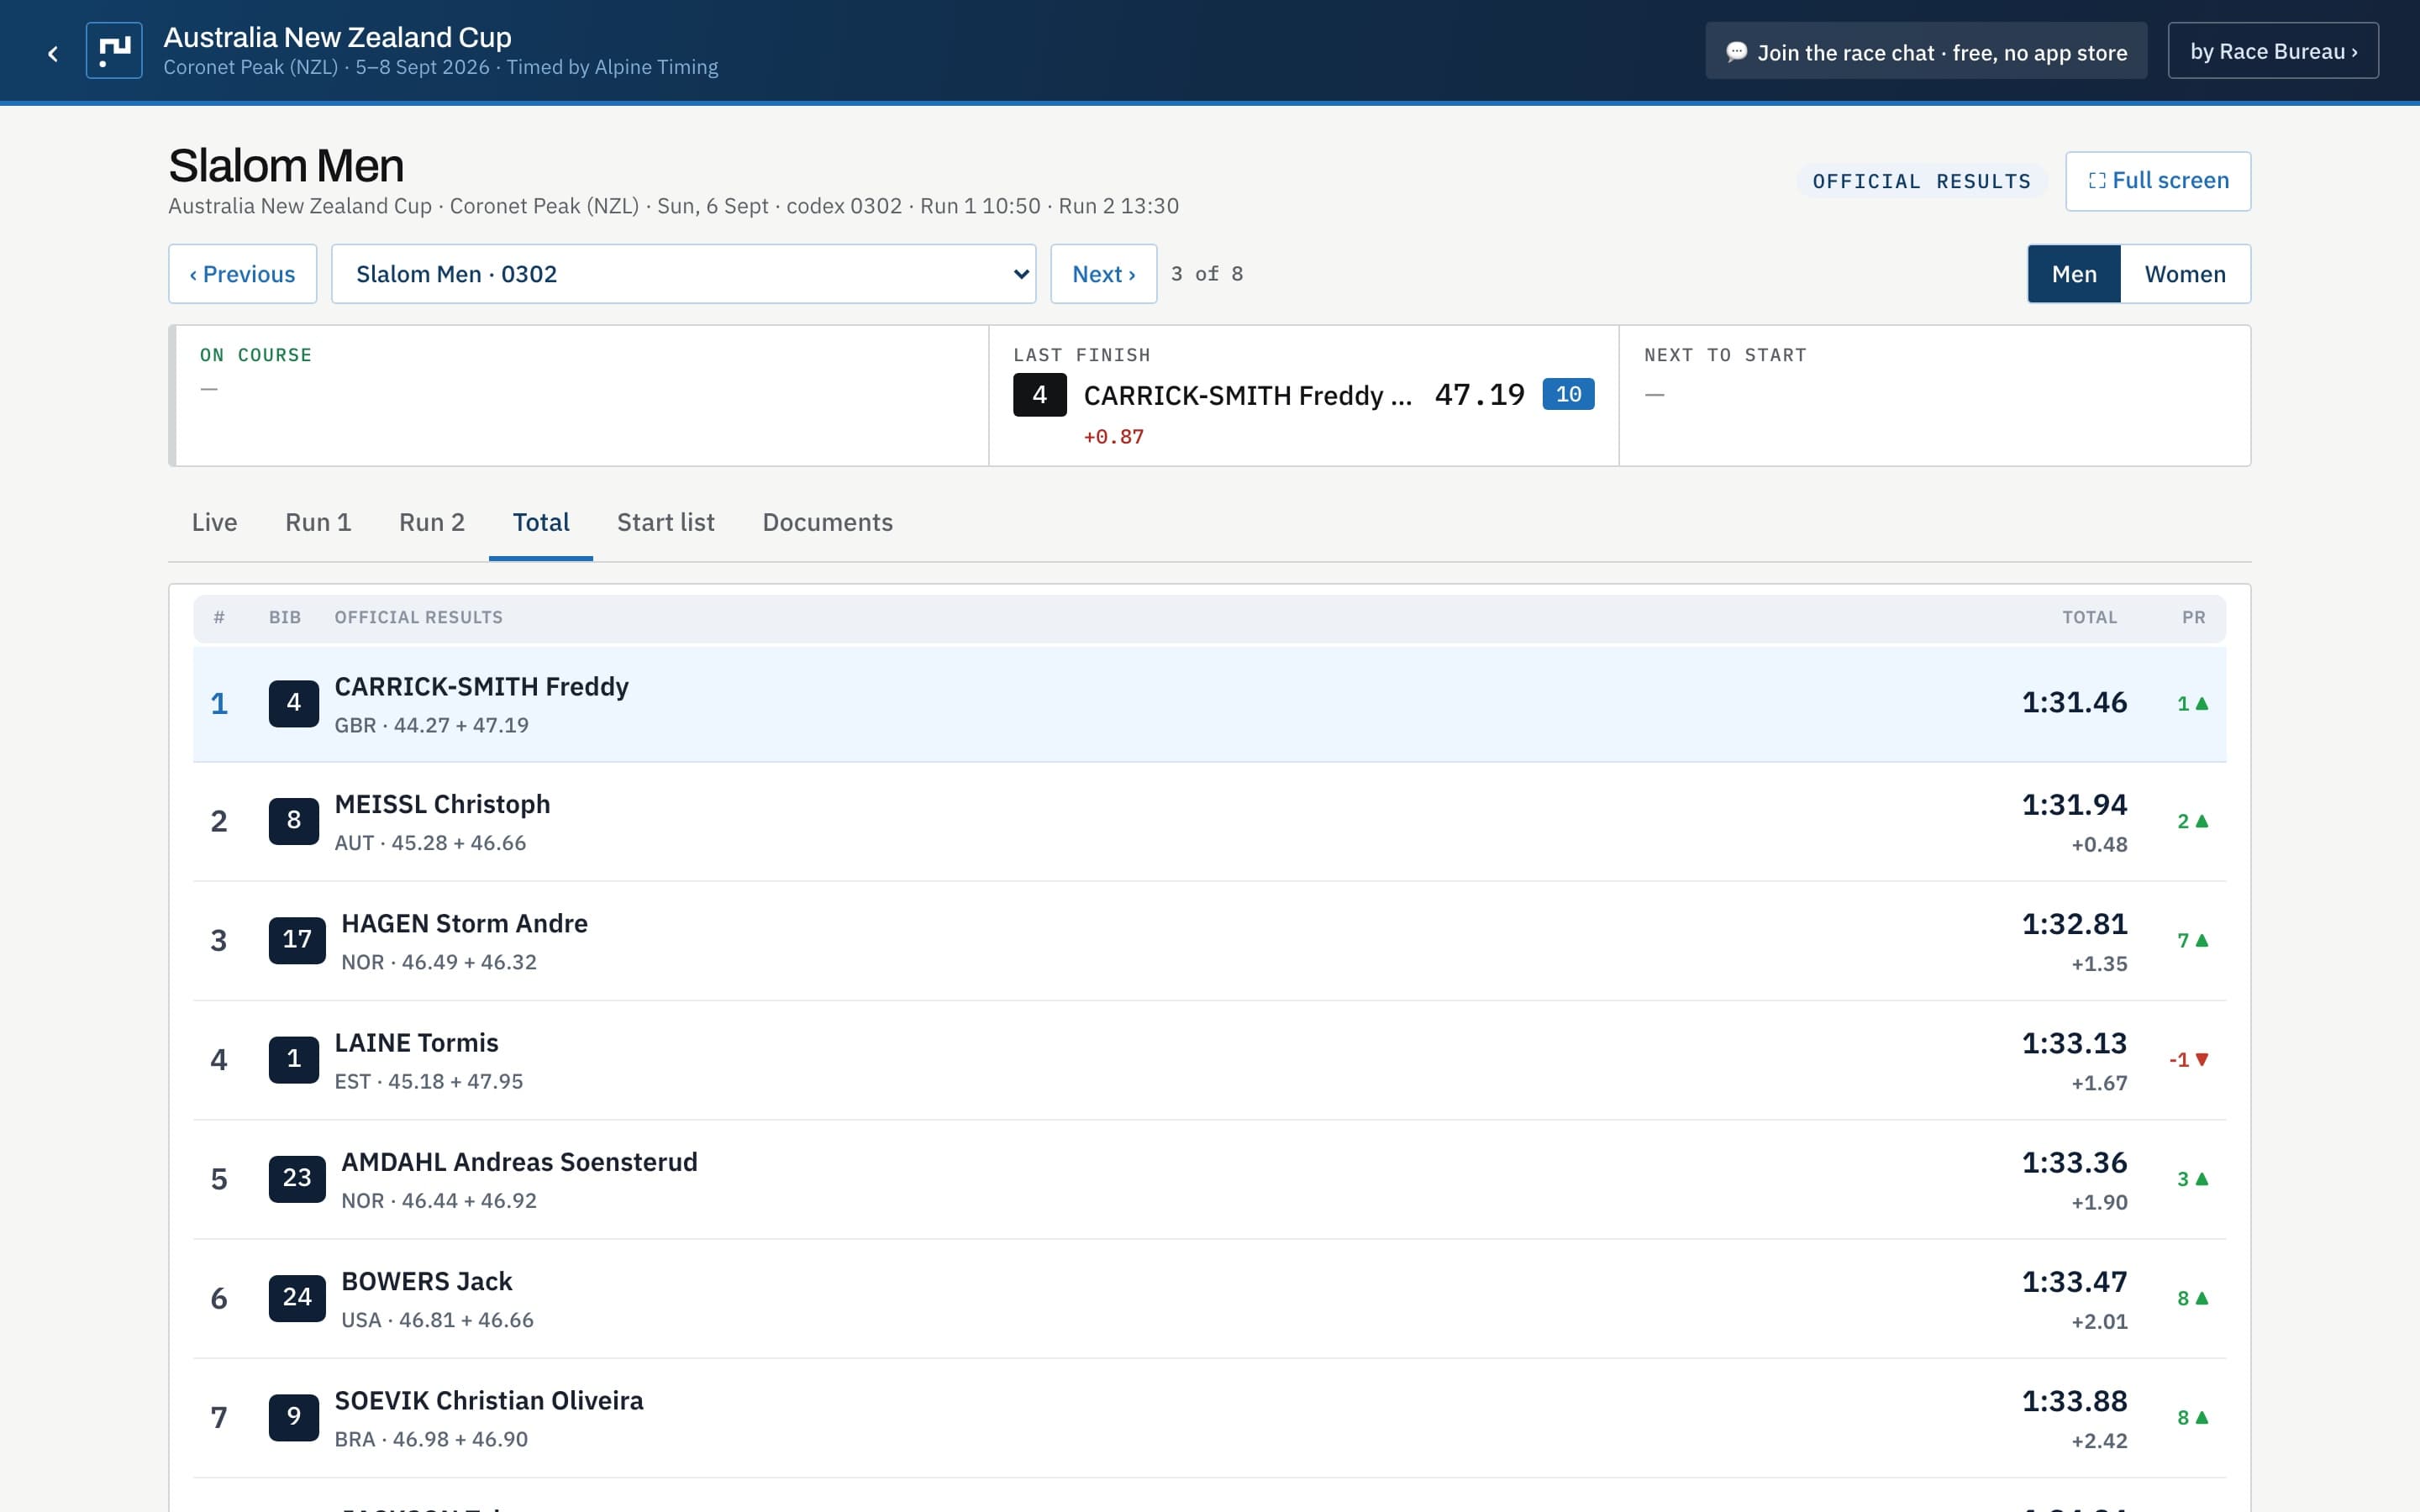The width and height of the screenshot is (2420, 1512).
Task: Click bib badge 23 for AMDAHL Andreas
Action: coord(297,1178)
